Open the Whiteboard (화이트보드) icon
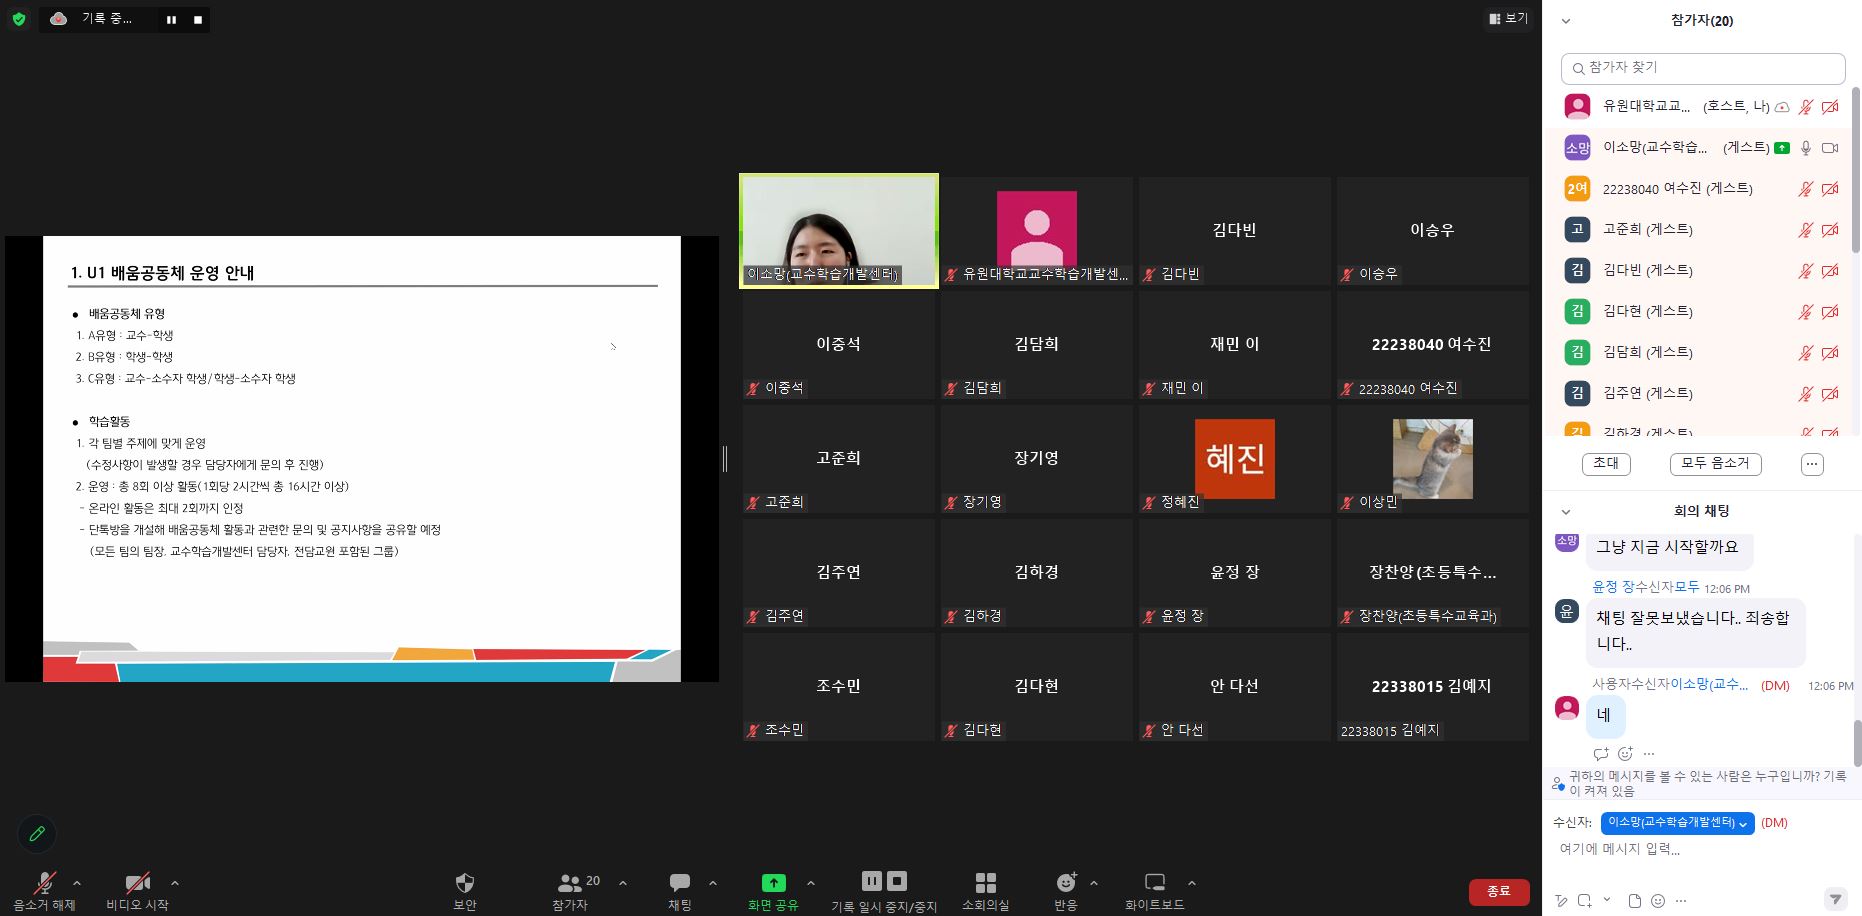This screenshot has width=1862, height=916. tap(1154, 883)
